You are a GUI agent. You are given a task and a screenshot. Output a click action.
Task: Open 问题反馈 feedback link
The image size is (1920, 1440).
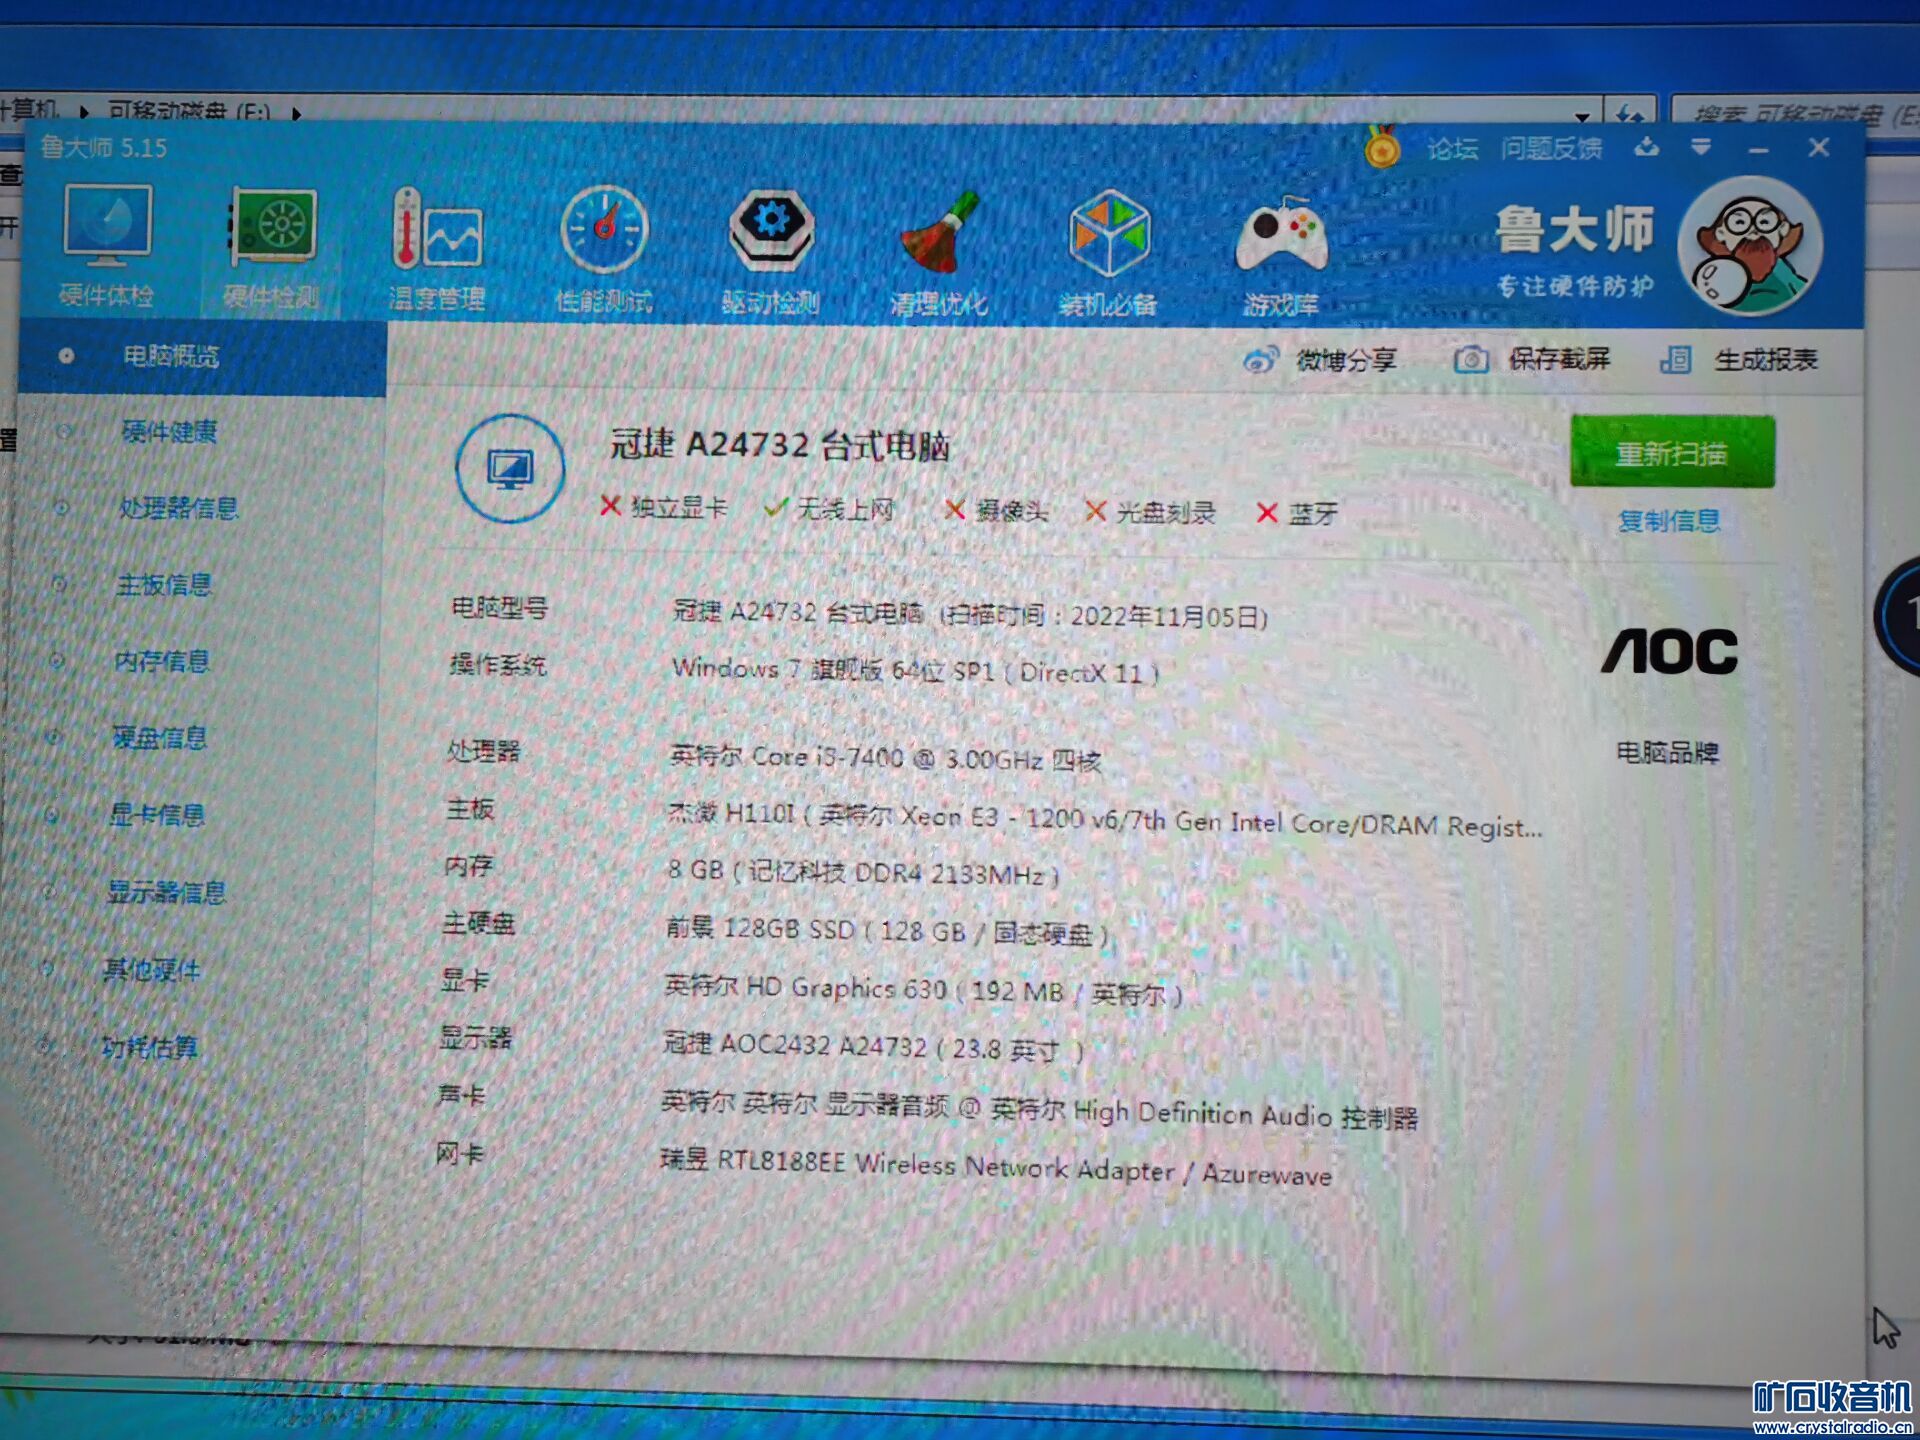click(x=1551, y=149)
